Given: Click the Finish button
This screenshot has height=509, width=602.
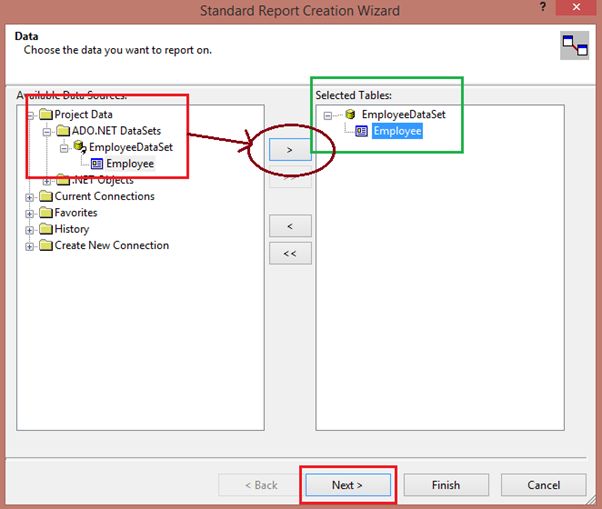Looking at the screenshot, I should (446, 485).
